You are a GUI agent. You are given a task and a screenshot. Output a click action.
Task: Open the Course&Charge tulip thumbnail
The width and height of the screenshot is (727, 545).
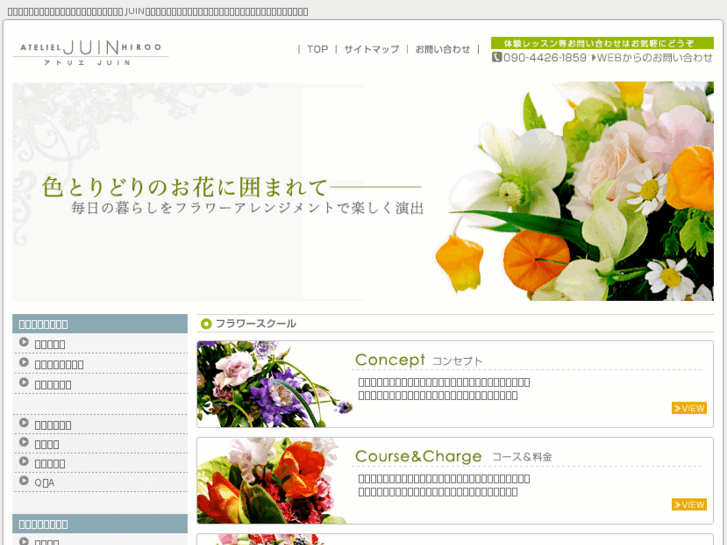272,481
